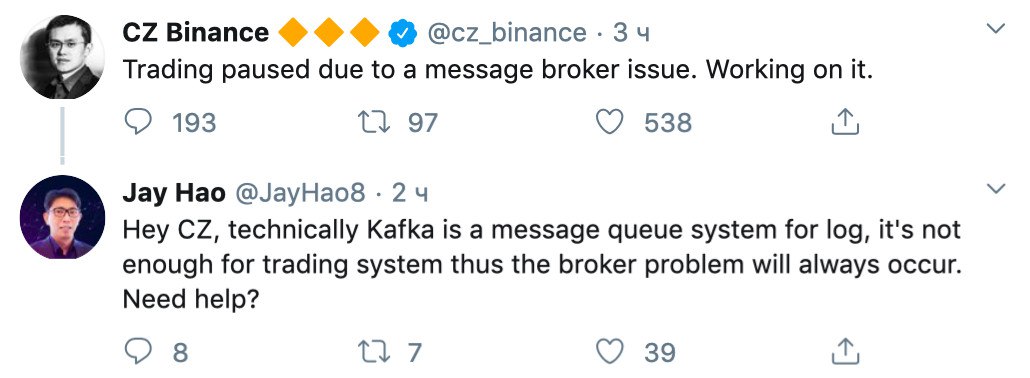Click the Jay Hao display name
This screenshot has height=378, width=1030.
(x=174, y=193)
